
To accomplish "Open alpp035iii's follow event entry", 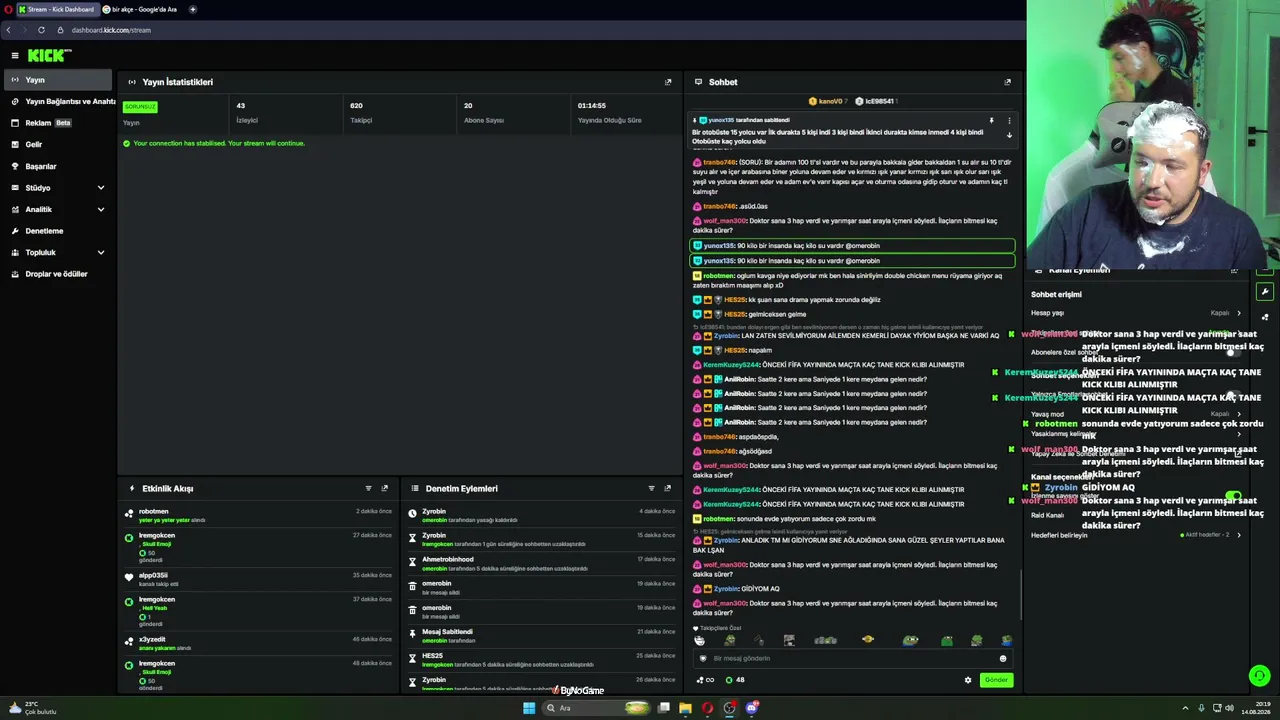I will 259,579.
